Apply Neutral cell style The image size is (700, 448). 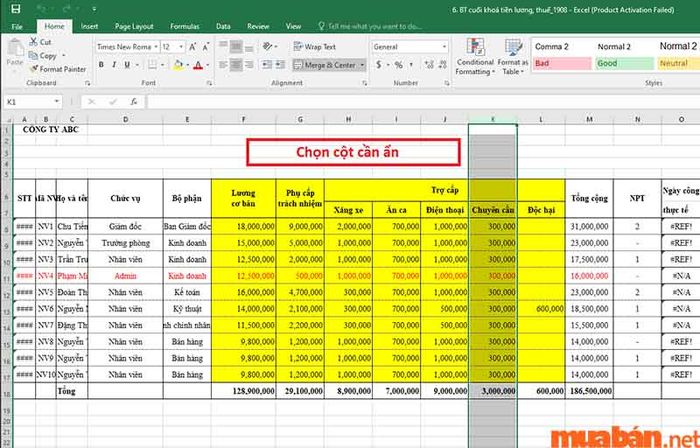coord(679,63)
